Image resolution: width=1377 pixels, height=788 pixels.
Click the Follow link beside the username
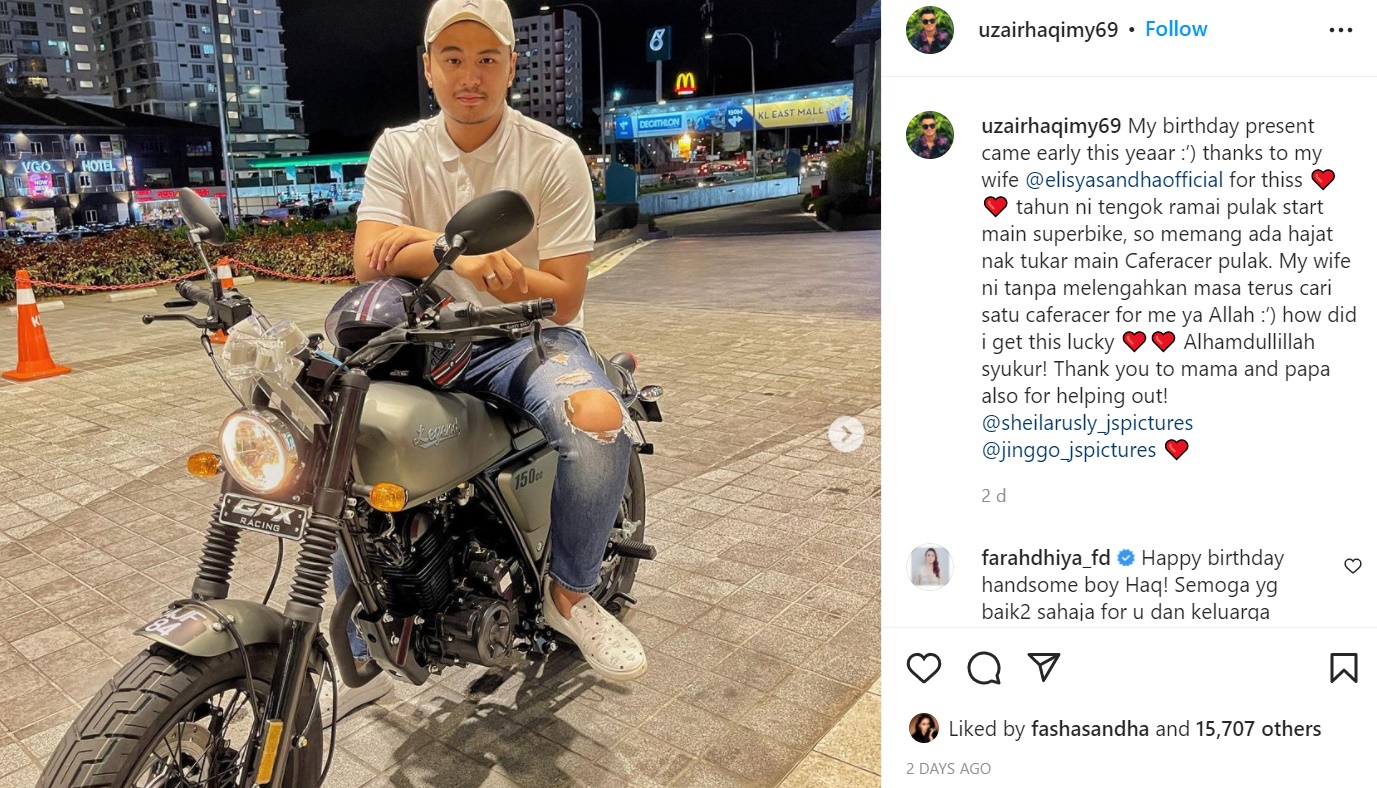(x=1176, y=29)
